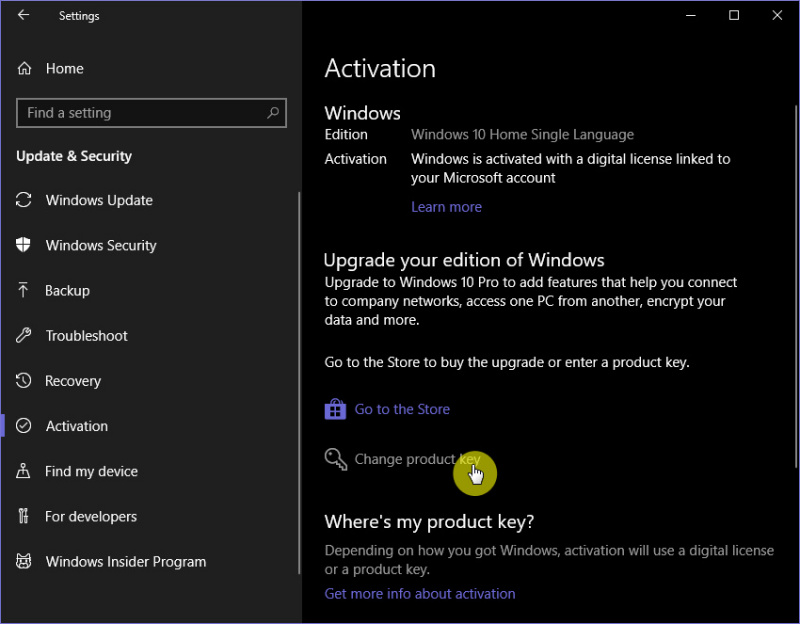Open Windows Update section
800x624 pixels.
pyautogui.click(x=99, y=200)
